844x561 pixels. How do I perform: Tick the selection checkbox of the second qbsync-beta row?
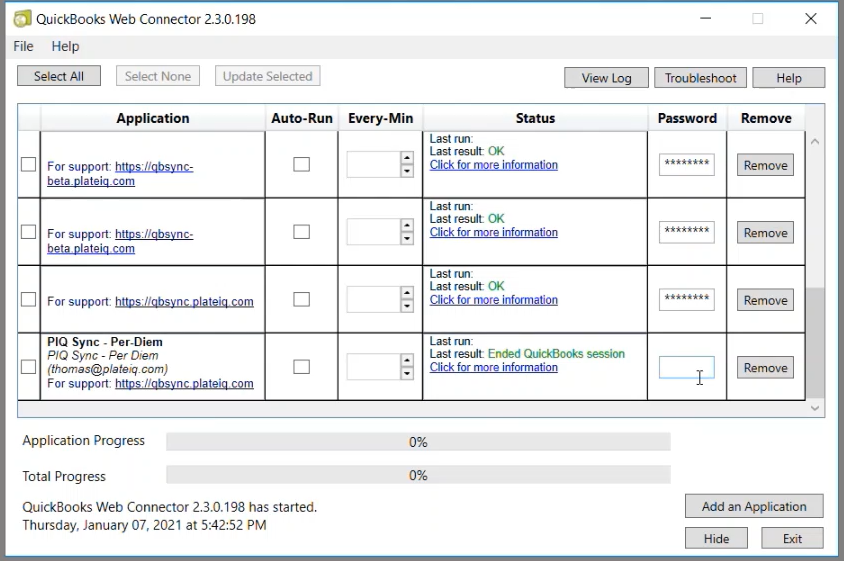click(29, 232)
